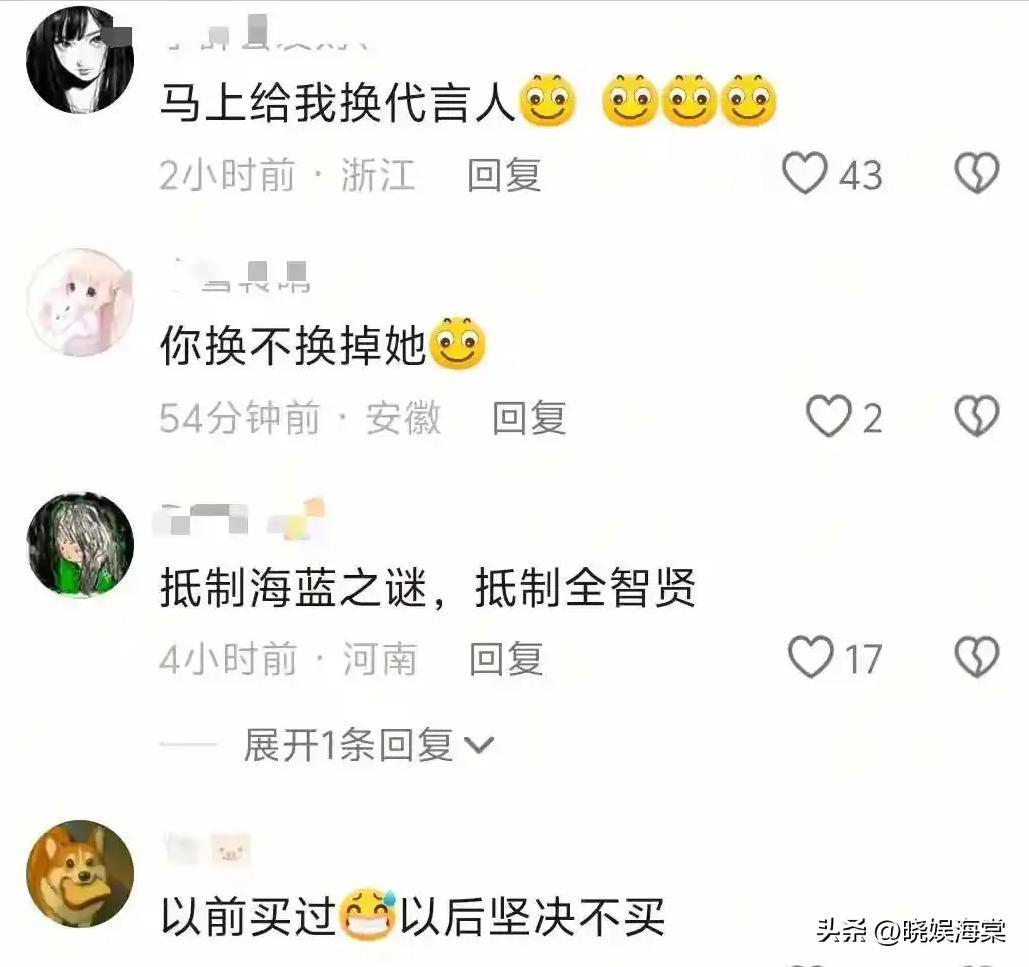The height and width of the screenshot is (967, 1029).
Task: Open the pink-haired girl avatar profile
Action: [x=79, y=302]
